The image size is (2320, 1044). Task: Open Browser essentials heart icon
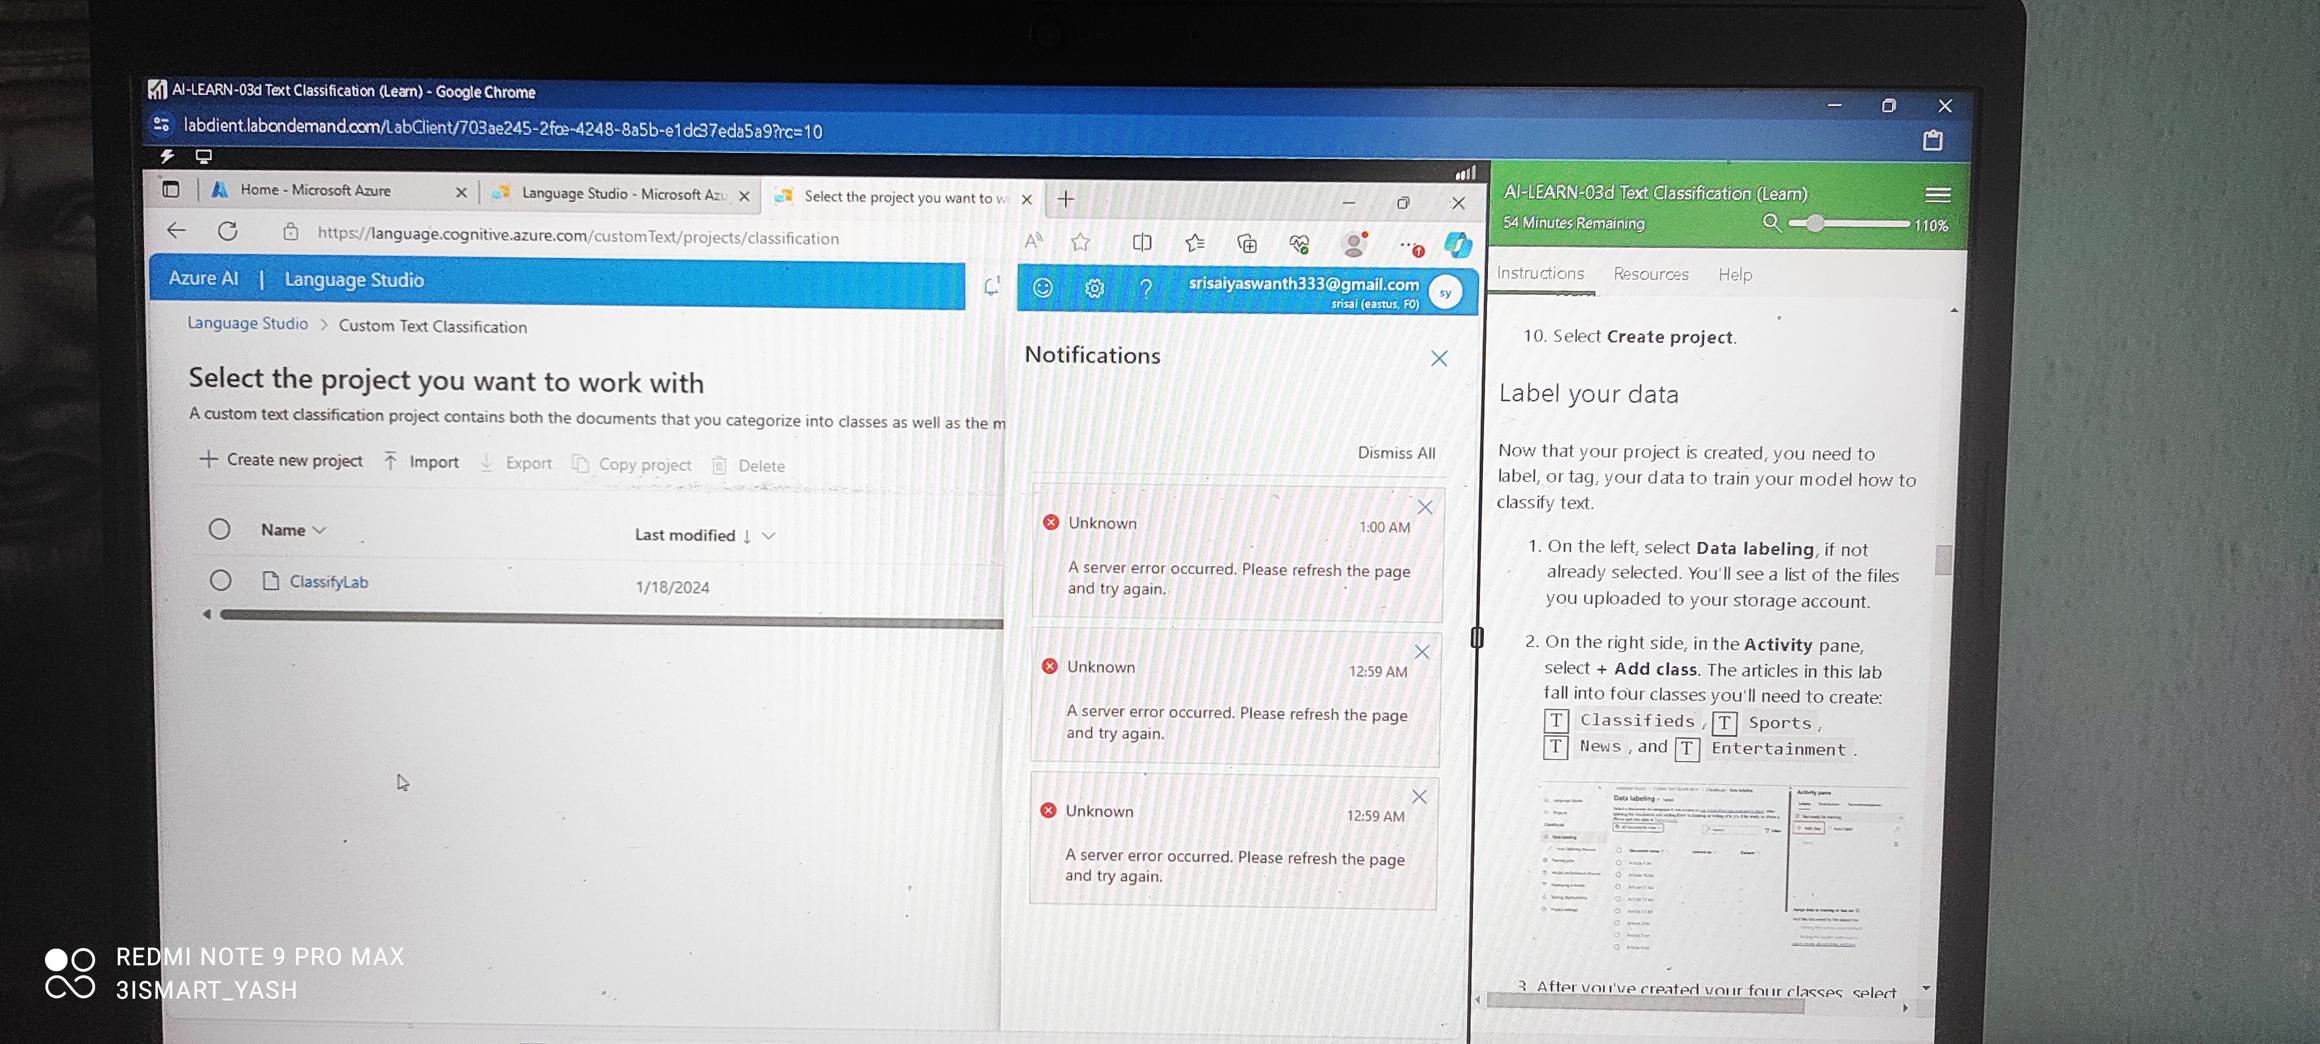(1299, 244)
